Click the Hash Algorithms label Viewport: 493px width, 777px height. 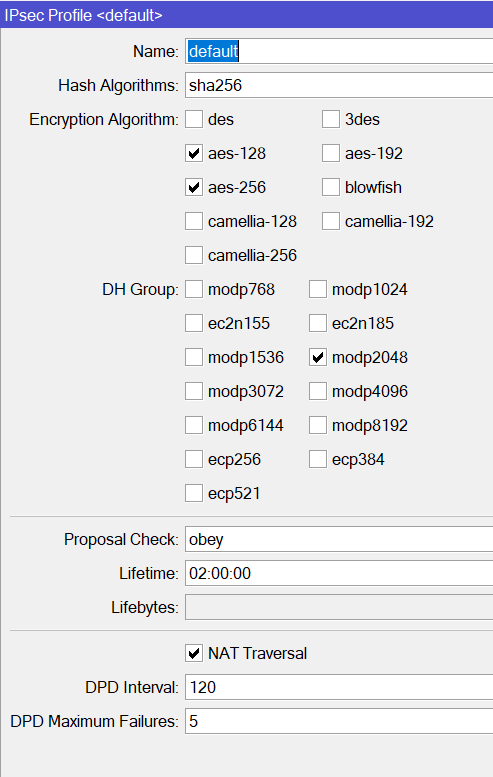point(118,85)
